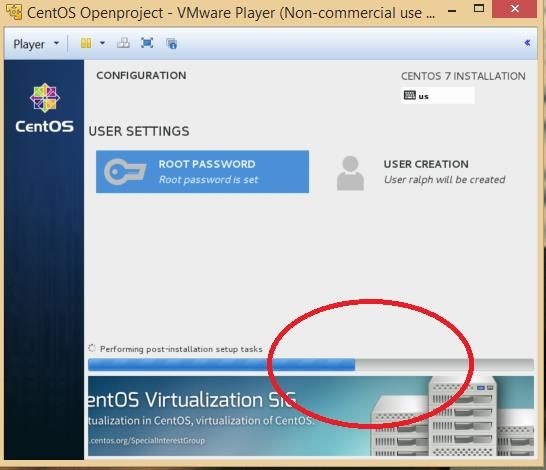Expand the power options dropdown arrow
Screen dimensions: 546x470
102,44
